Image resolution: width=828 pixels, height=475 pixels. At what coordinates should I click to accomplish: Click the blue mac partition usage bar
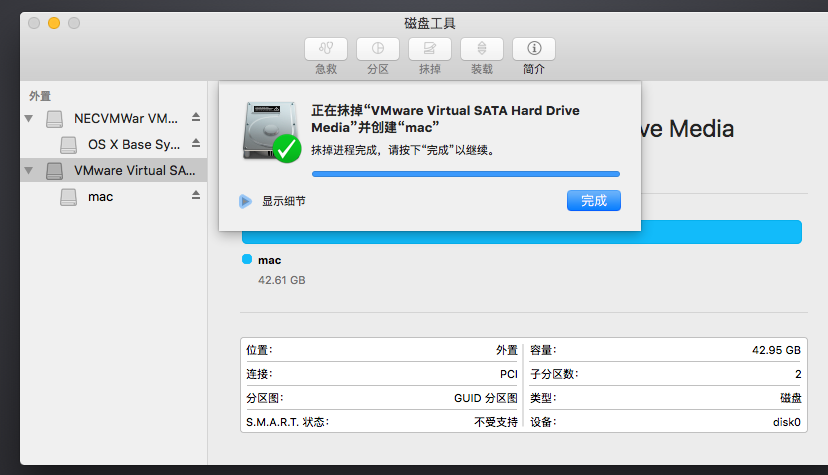point(521,233)
